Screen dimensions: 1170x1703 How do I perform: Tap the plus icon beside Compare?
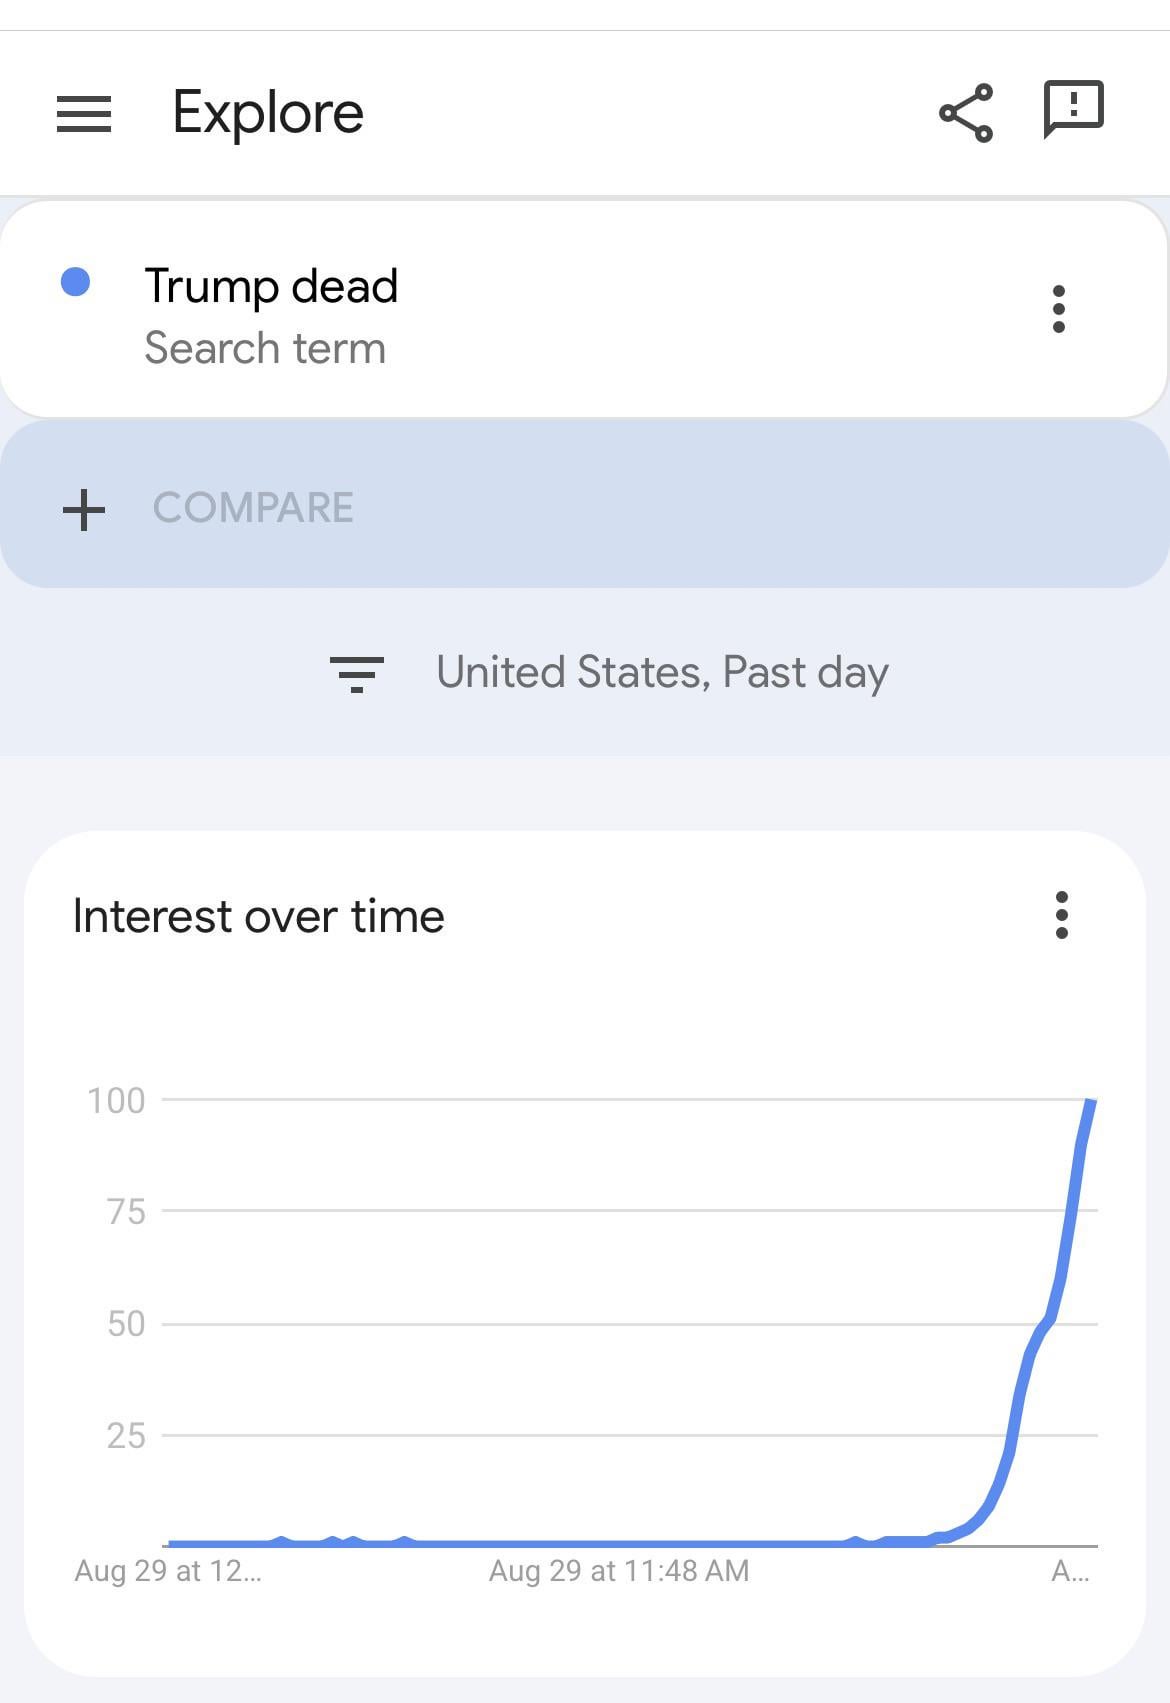pos(84,509)
